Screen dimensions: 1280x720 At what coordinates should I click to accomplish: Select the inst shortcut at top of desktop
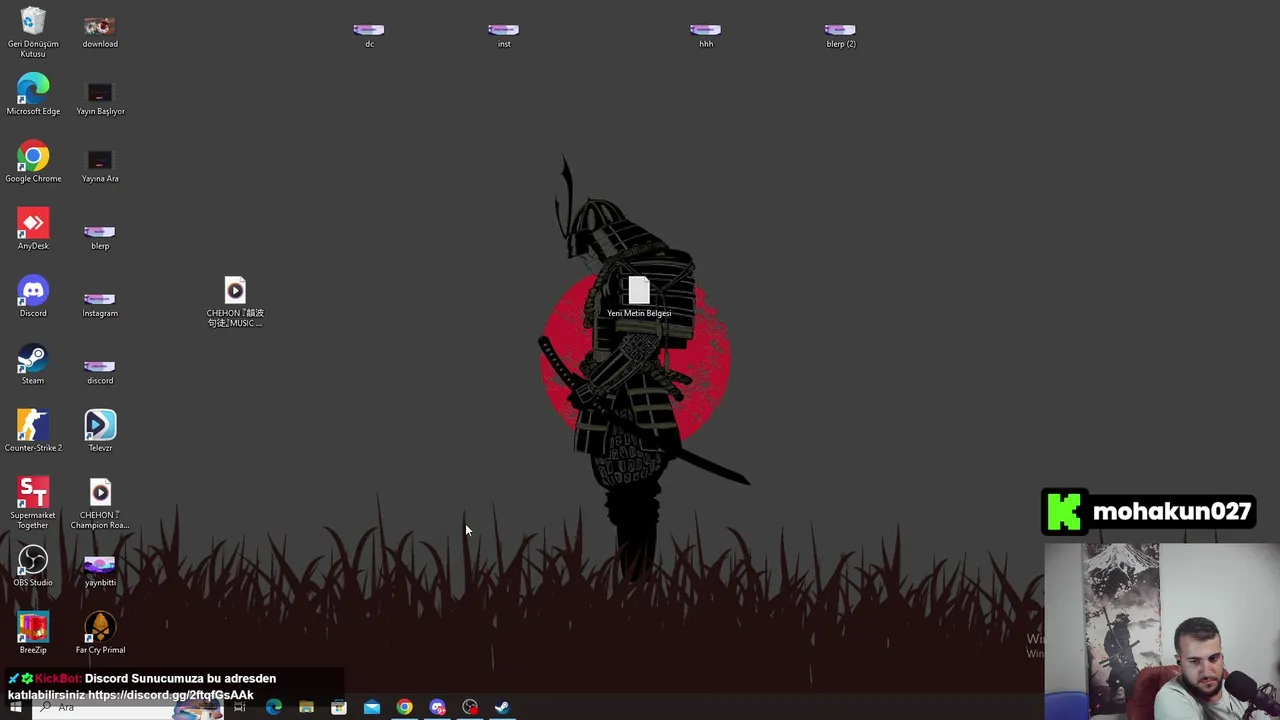pyautogui.click(x=504, y=35)
